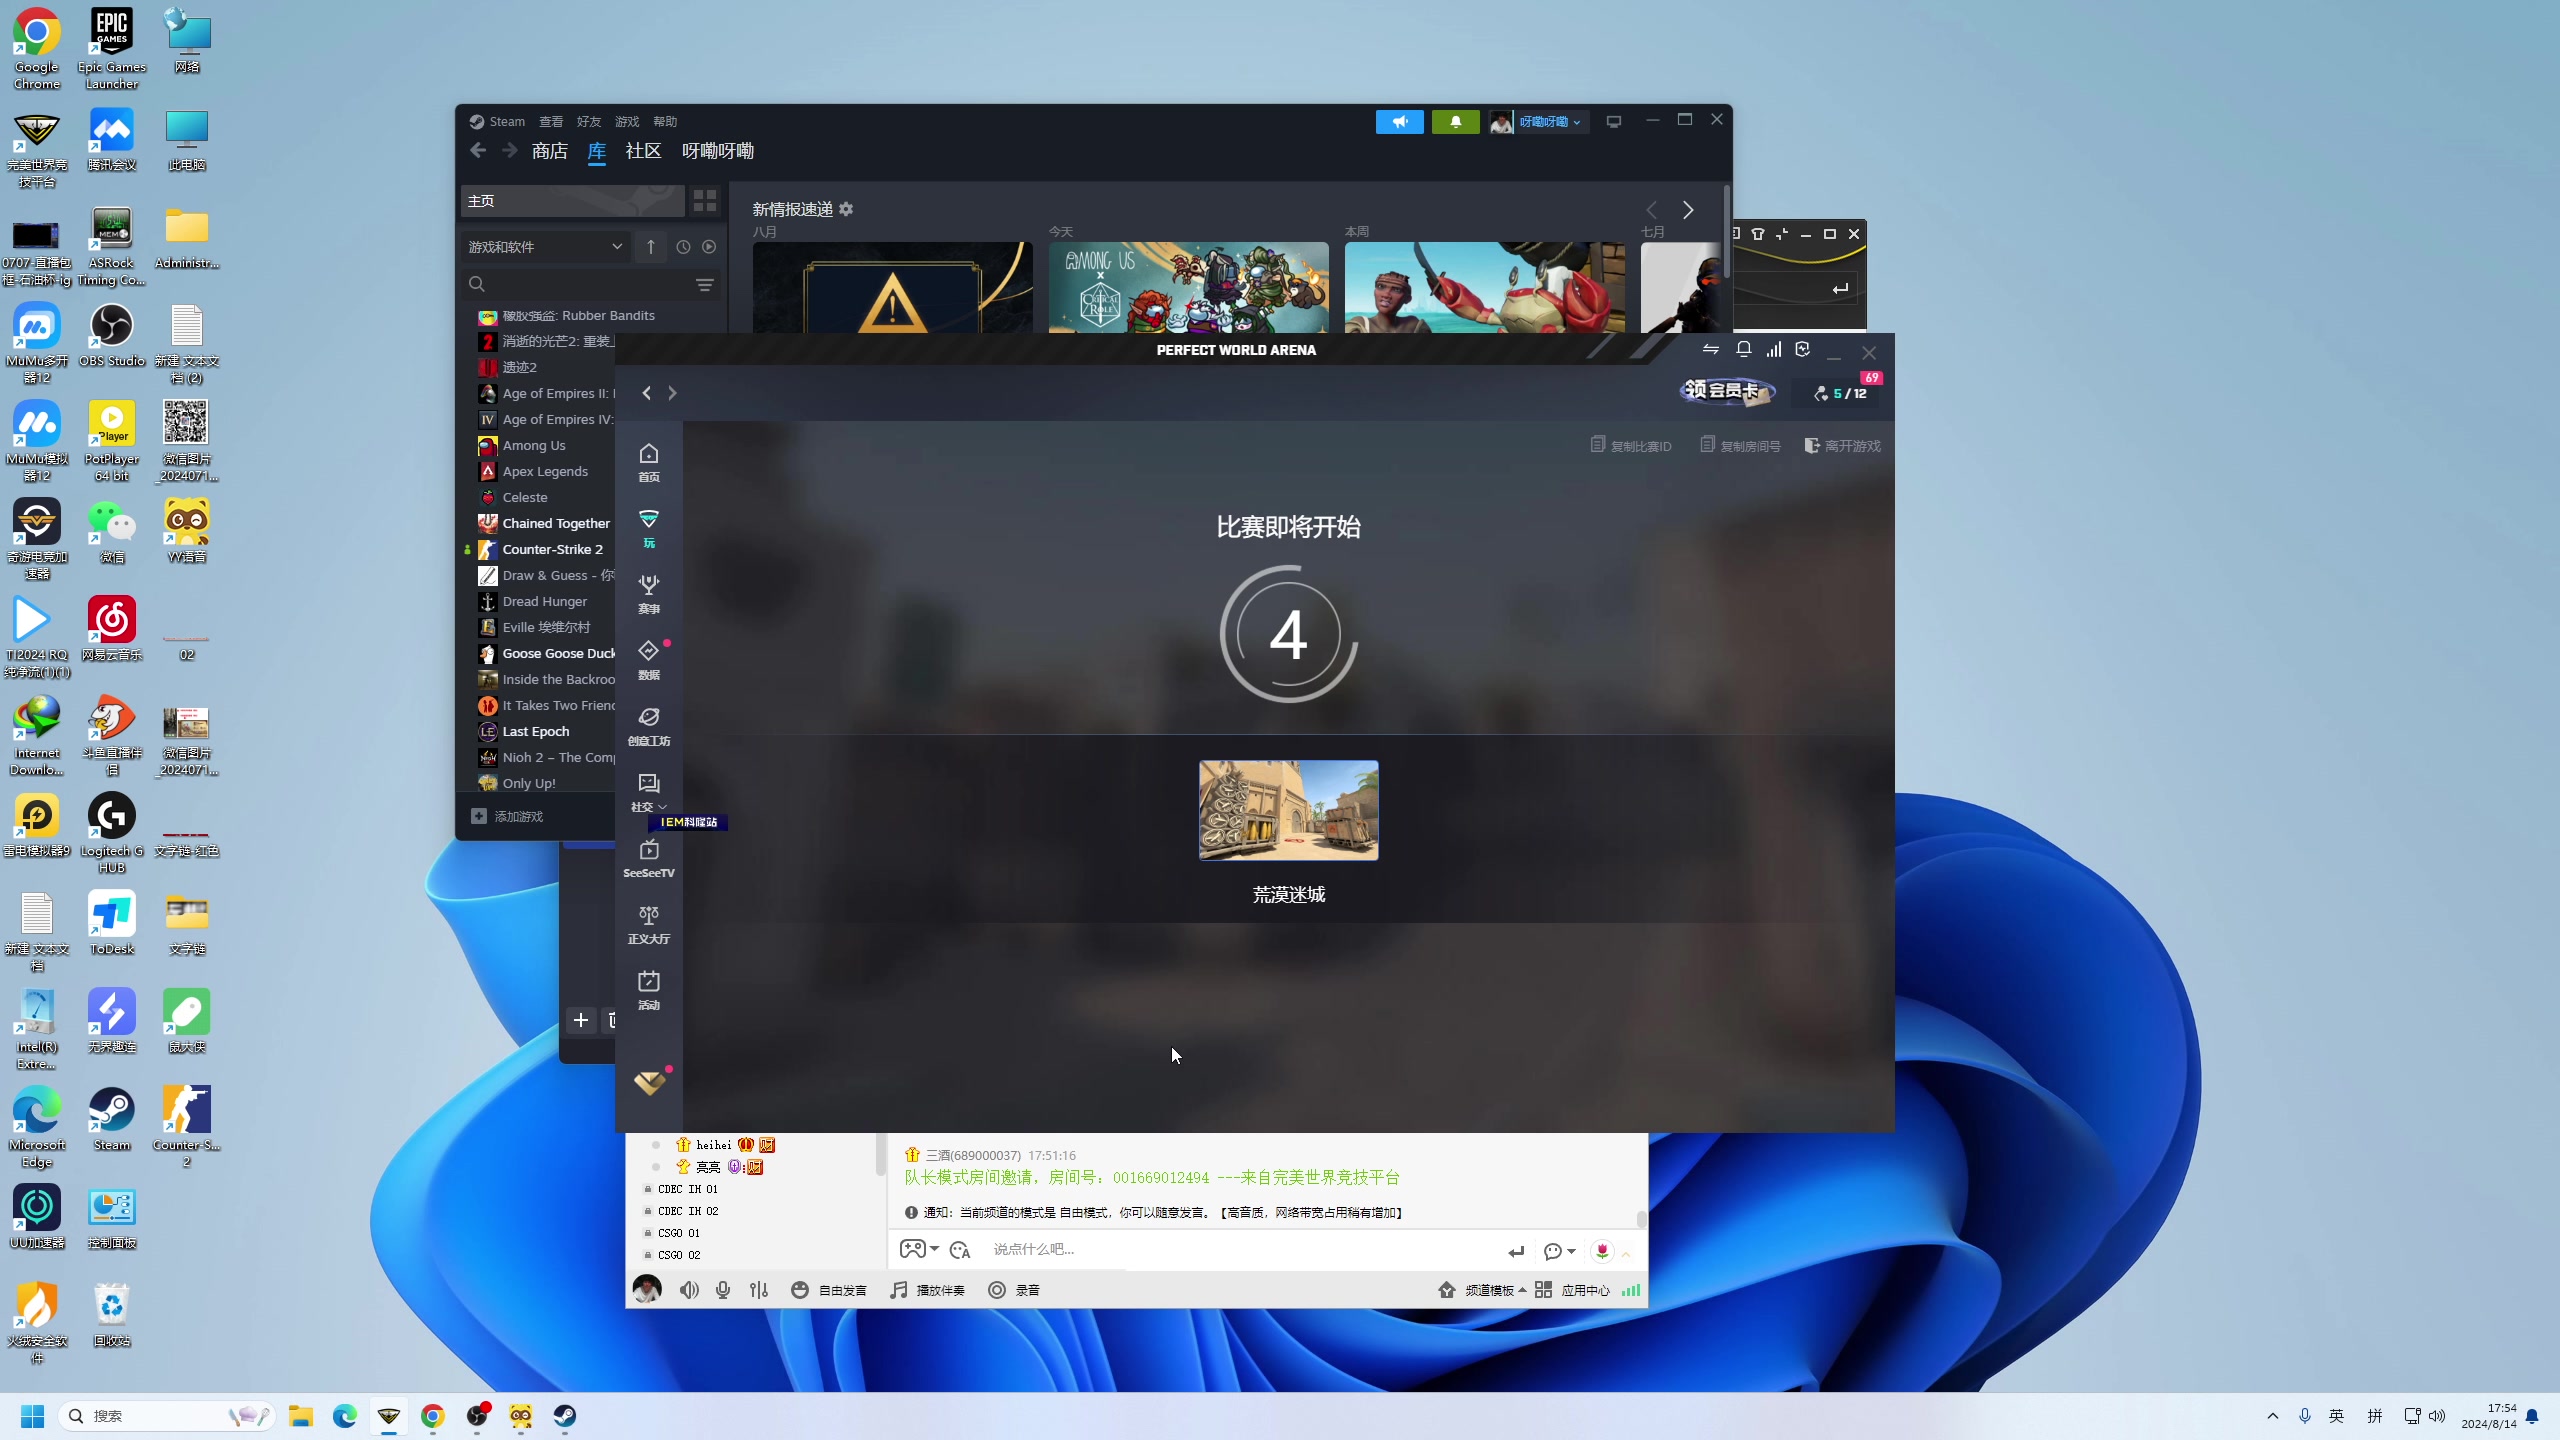The width and height of the screenshot is (2560, 1440).
Task: Open 应用中心 app center in YY
Action: [x=1572, y=1290]
